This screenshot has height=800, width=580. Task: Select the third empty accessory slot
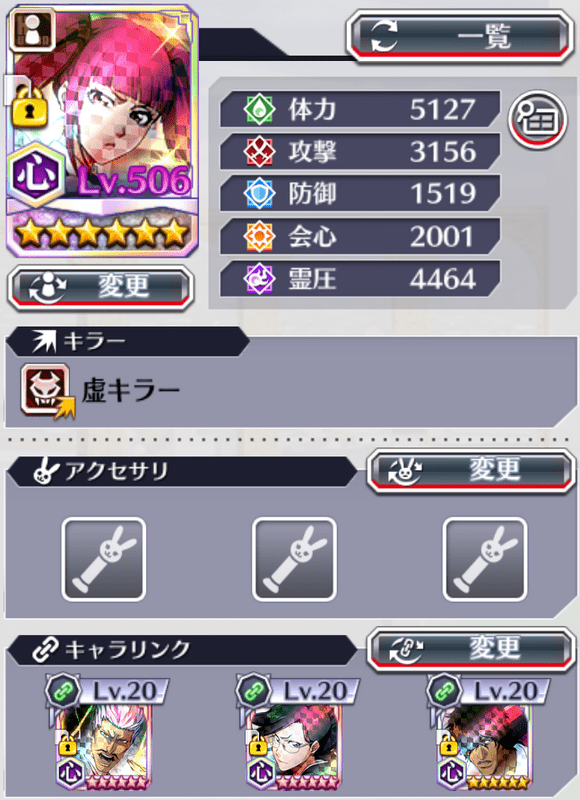pos(485,559)
